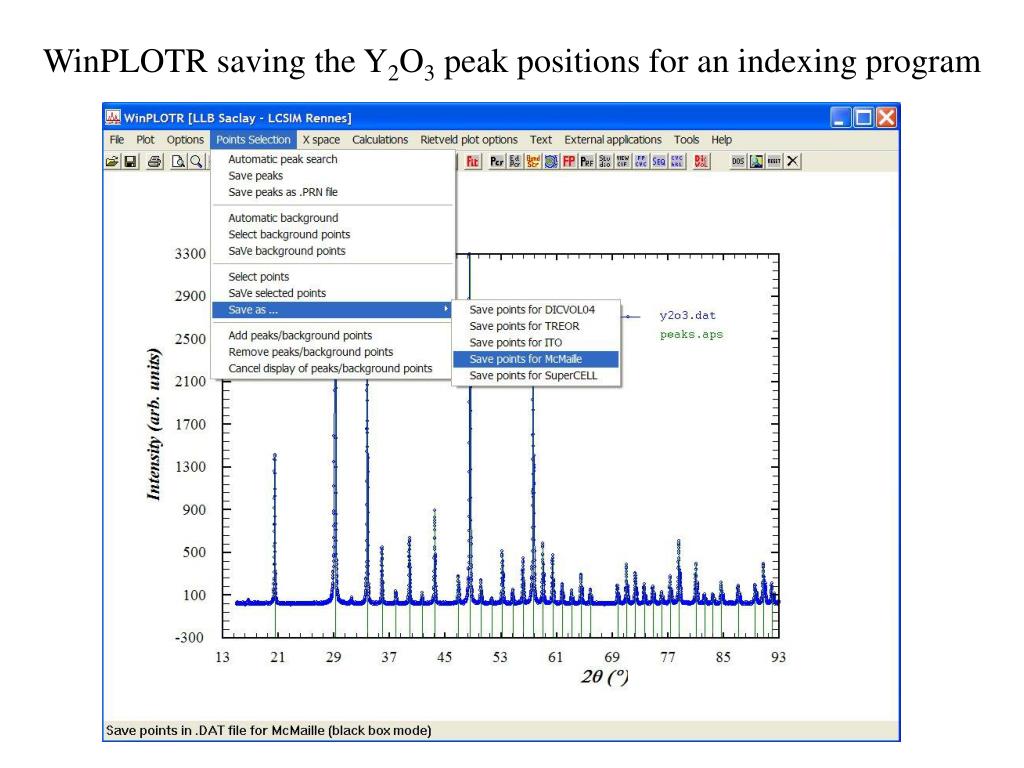Open the Text menu

click(541, 140)
